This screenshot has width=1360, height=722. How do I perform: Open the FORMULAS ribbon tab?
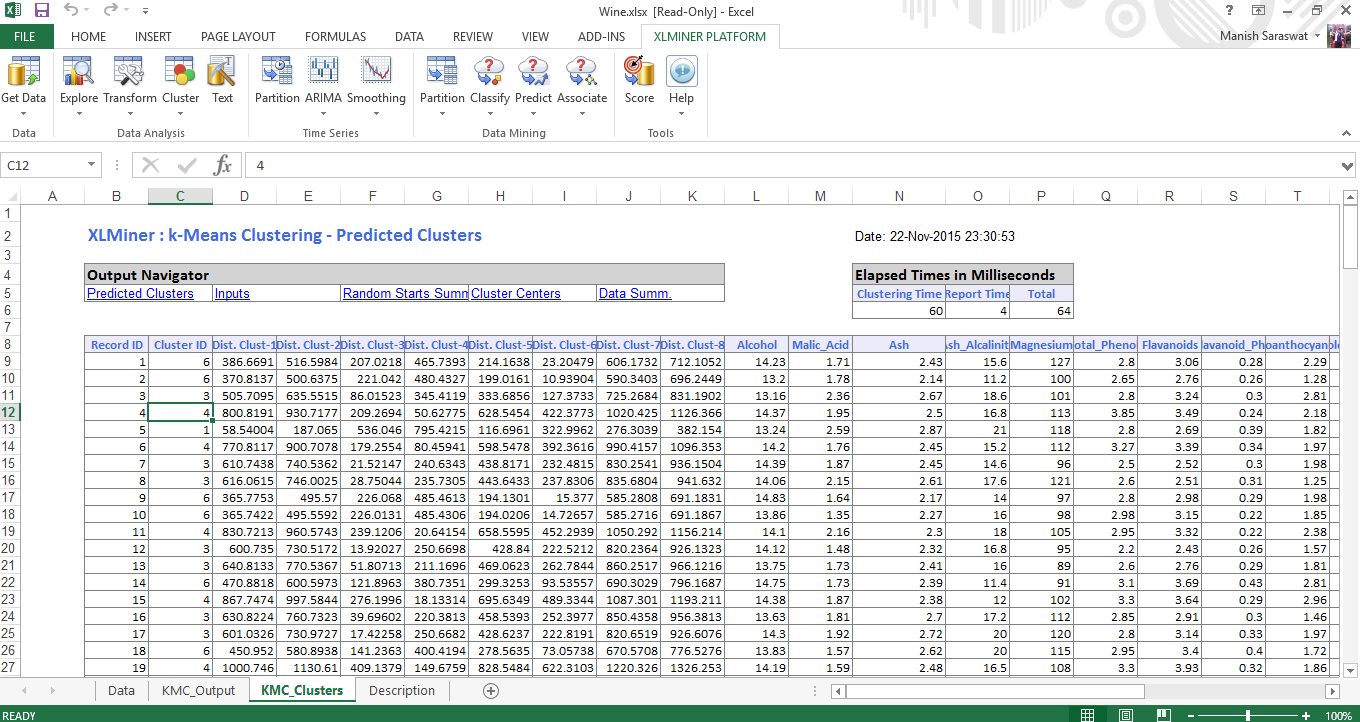coord(335,37)
